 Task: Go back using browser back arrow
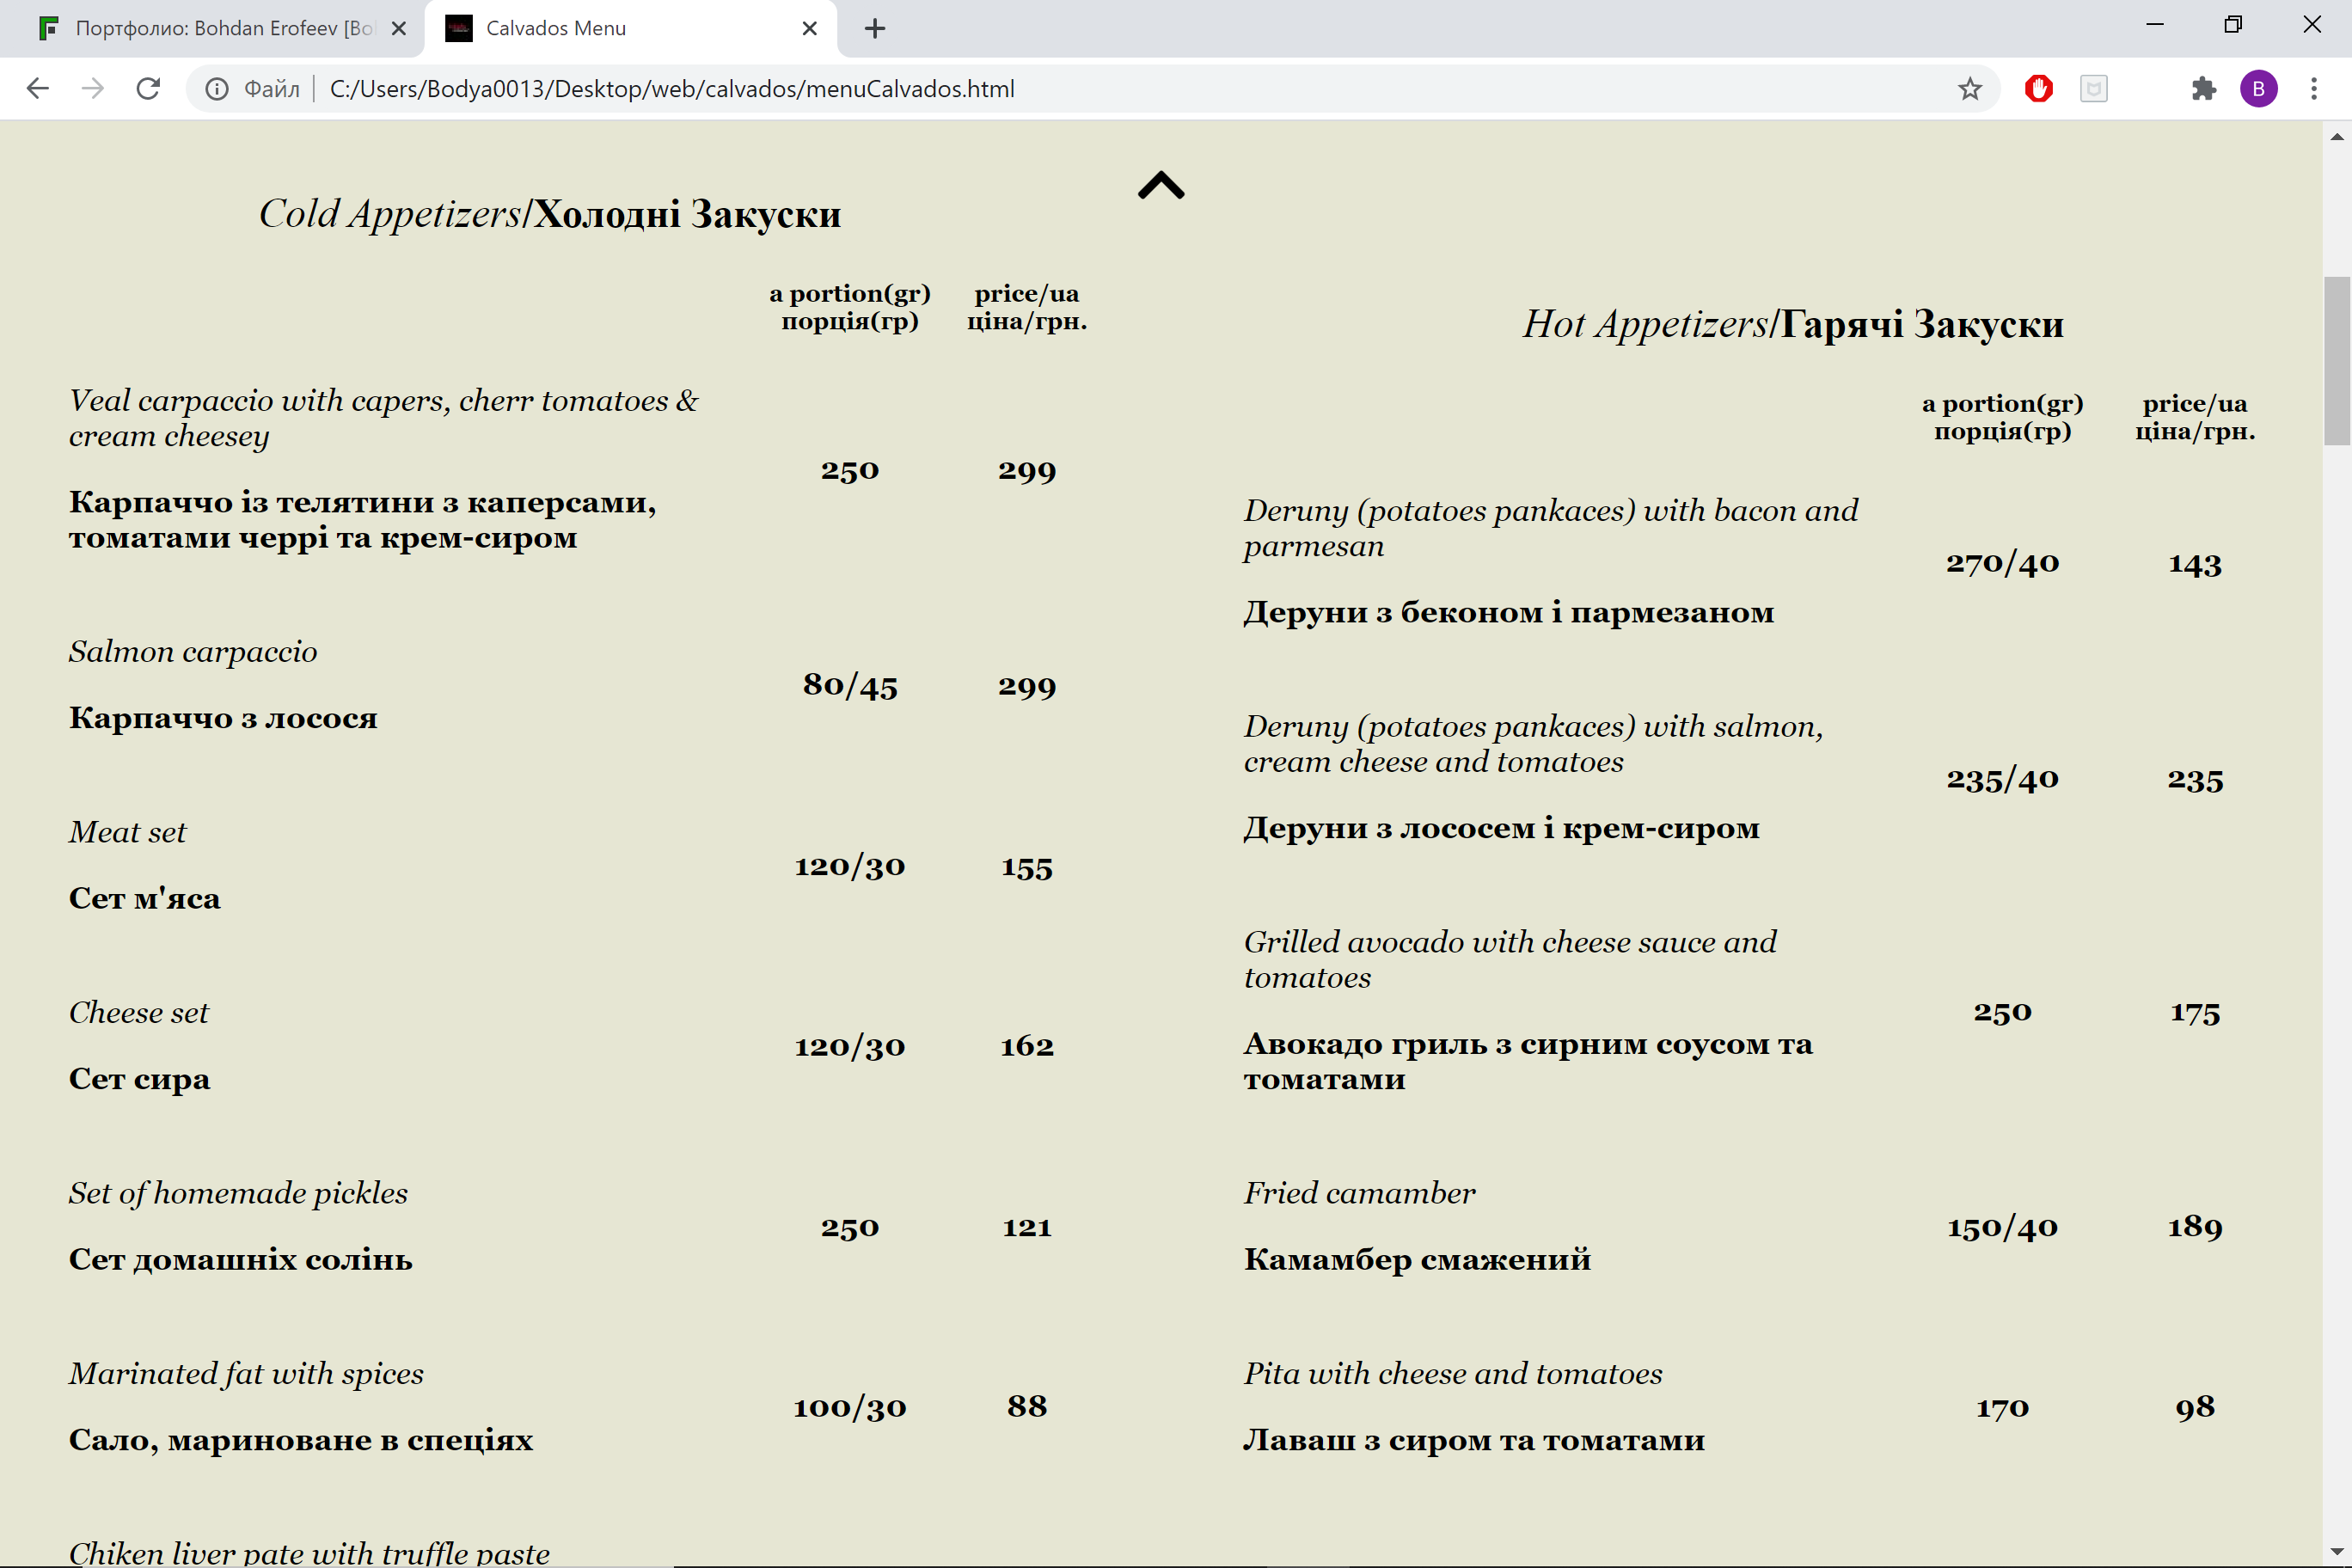pyautogui.click(x=38, y=89)
